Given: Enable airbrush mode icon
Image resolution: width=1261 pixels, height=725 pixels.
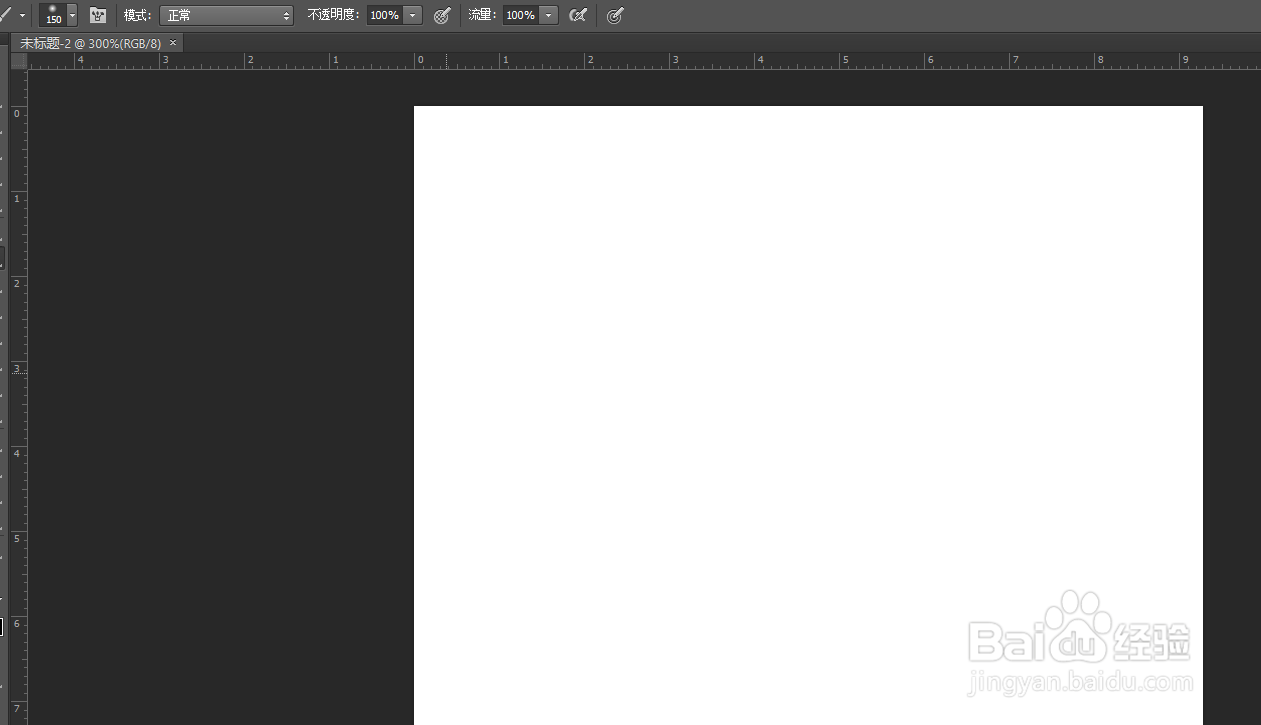Looking at the screenshot, I should click(x=577, y=15).
